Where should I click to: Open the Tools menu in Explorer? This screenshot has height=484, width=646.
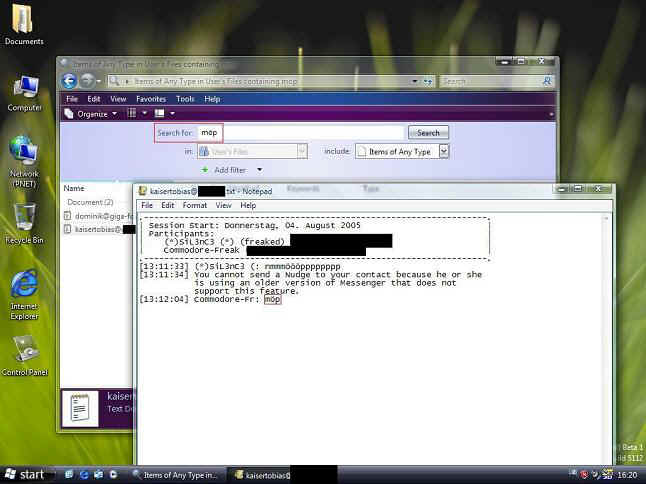click(x=185, y=99)
